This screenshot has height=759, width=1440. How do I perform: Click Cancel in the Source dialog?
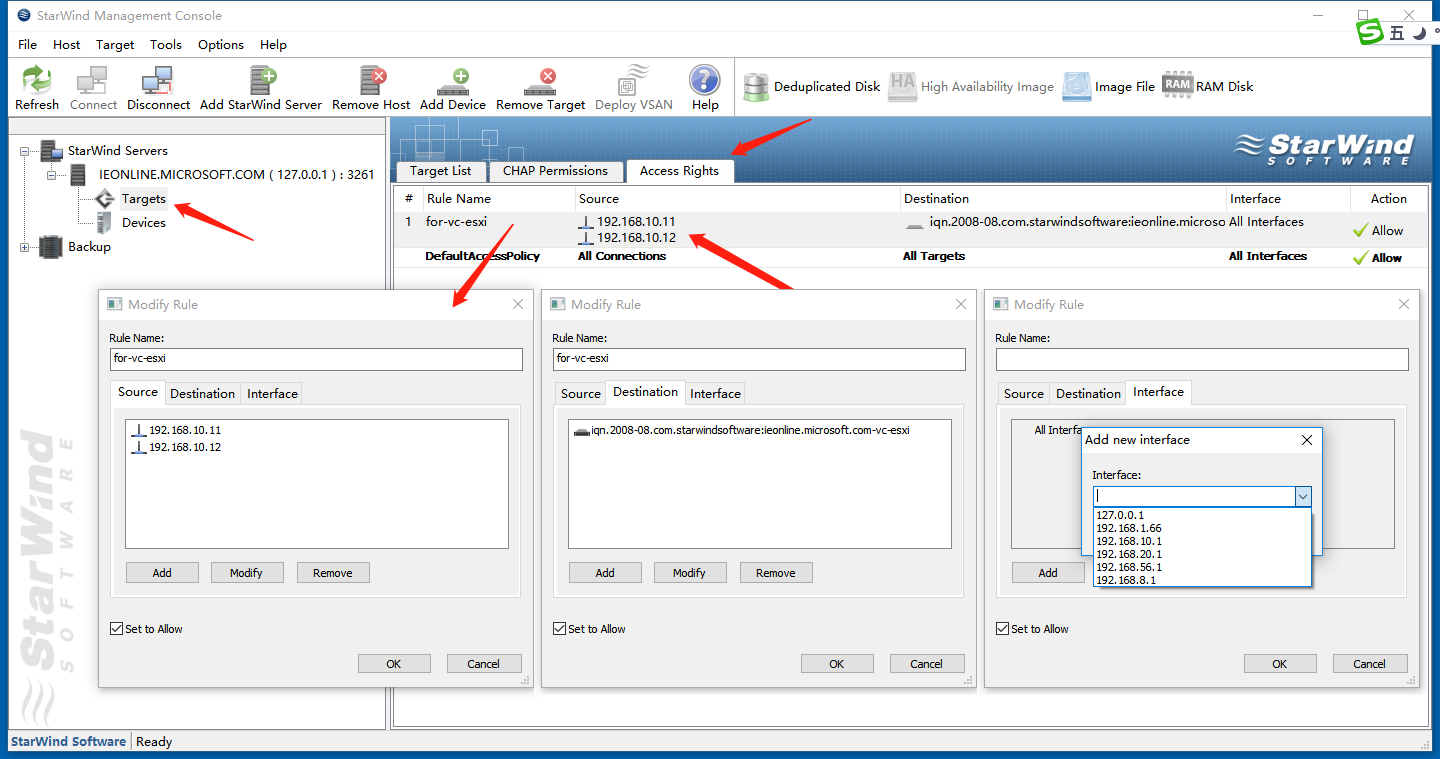(x=484, y=664)
